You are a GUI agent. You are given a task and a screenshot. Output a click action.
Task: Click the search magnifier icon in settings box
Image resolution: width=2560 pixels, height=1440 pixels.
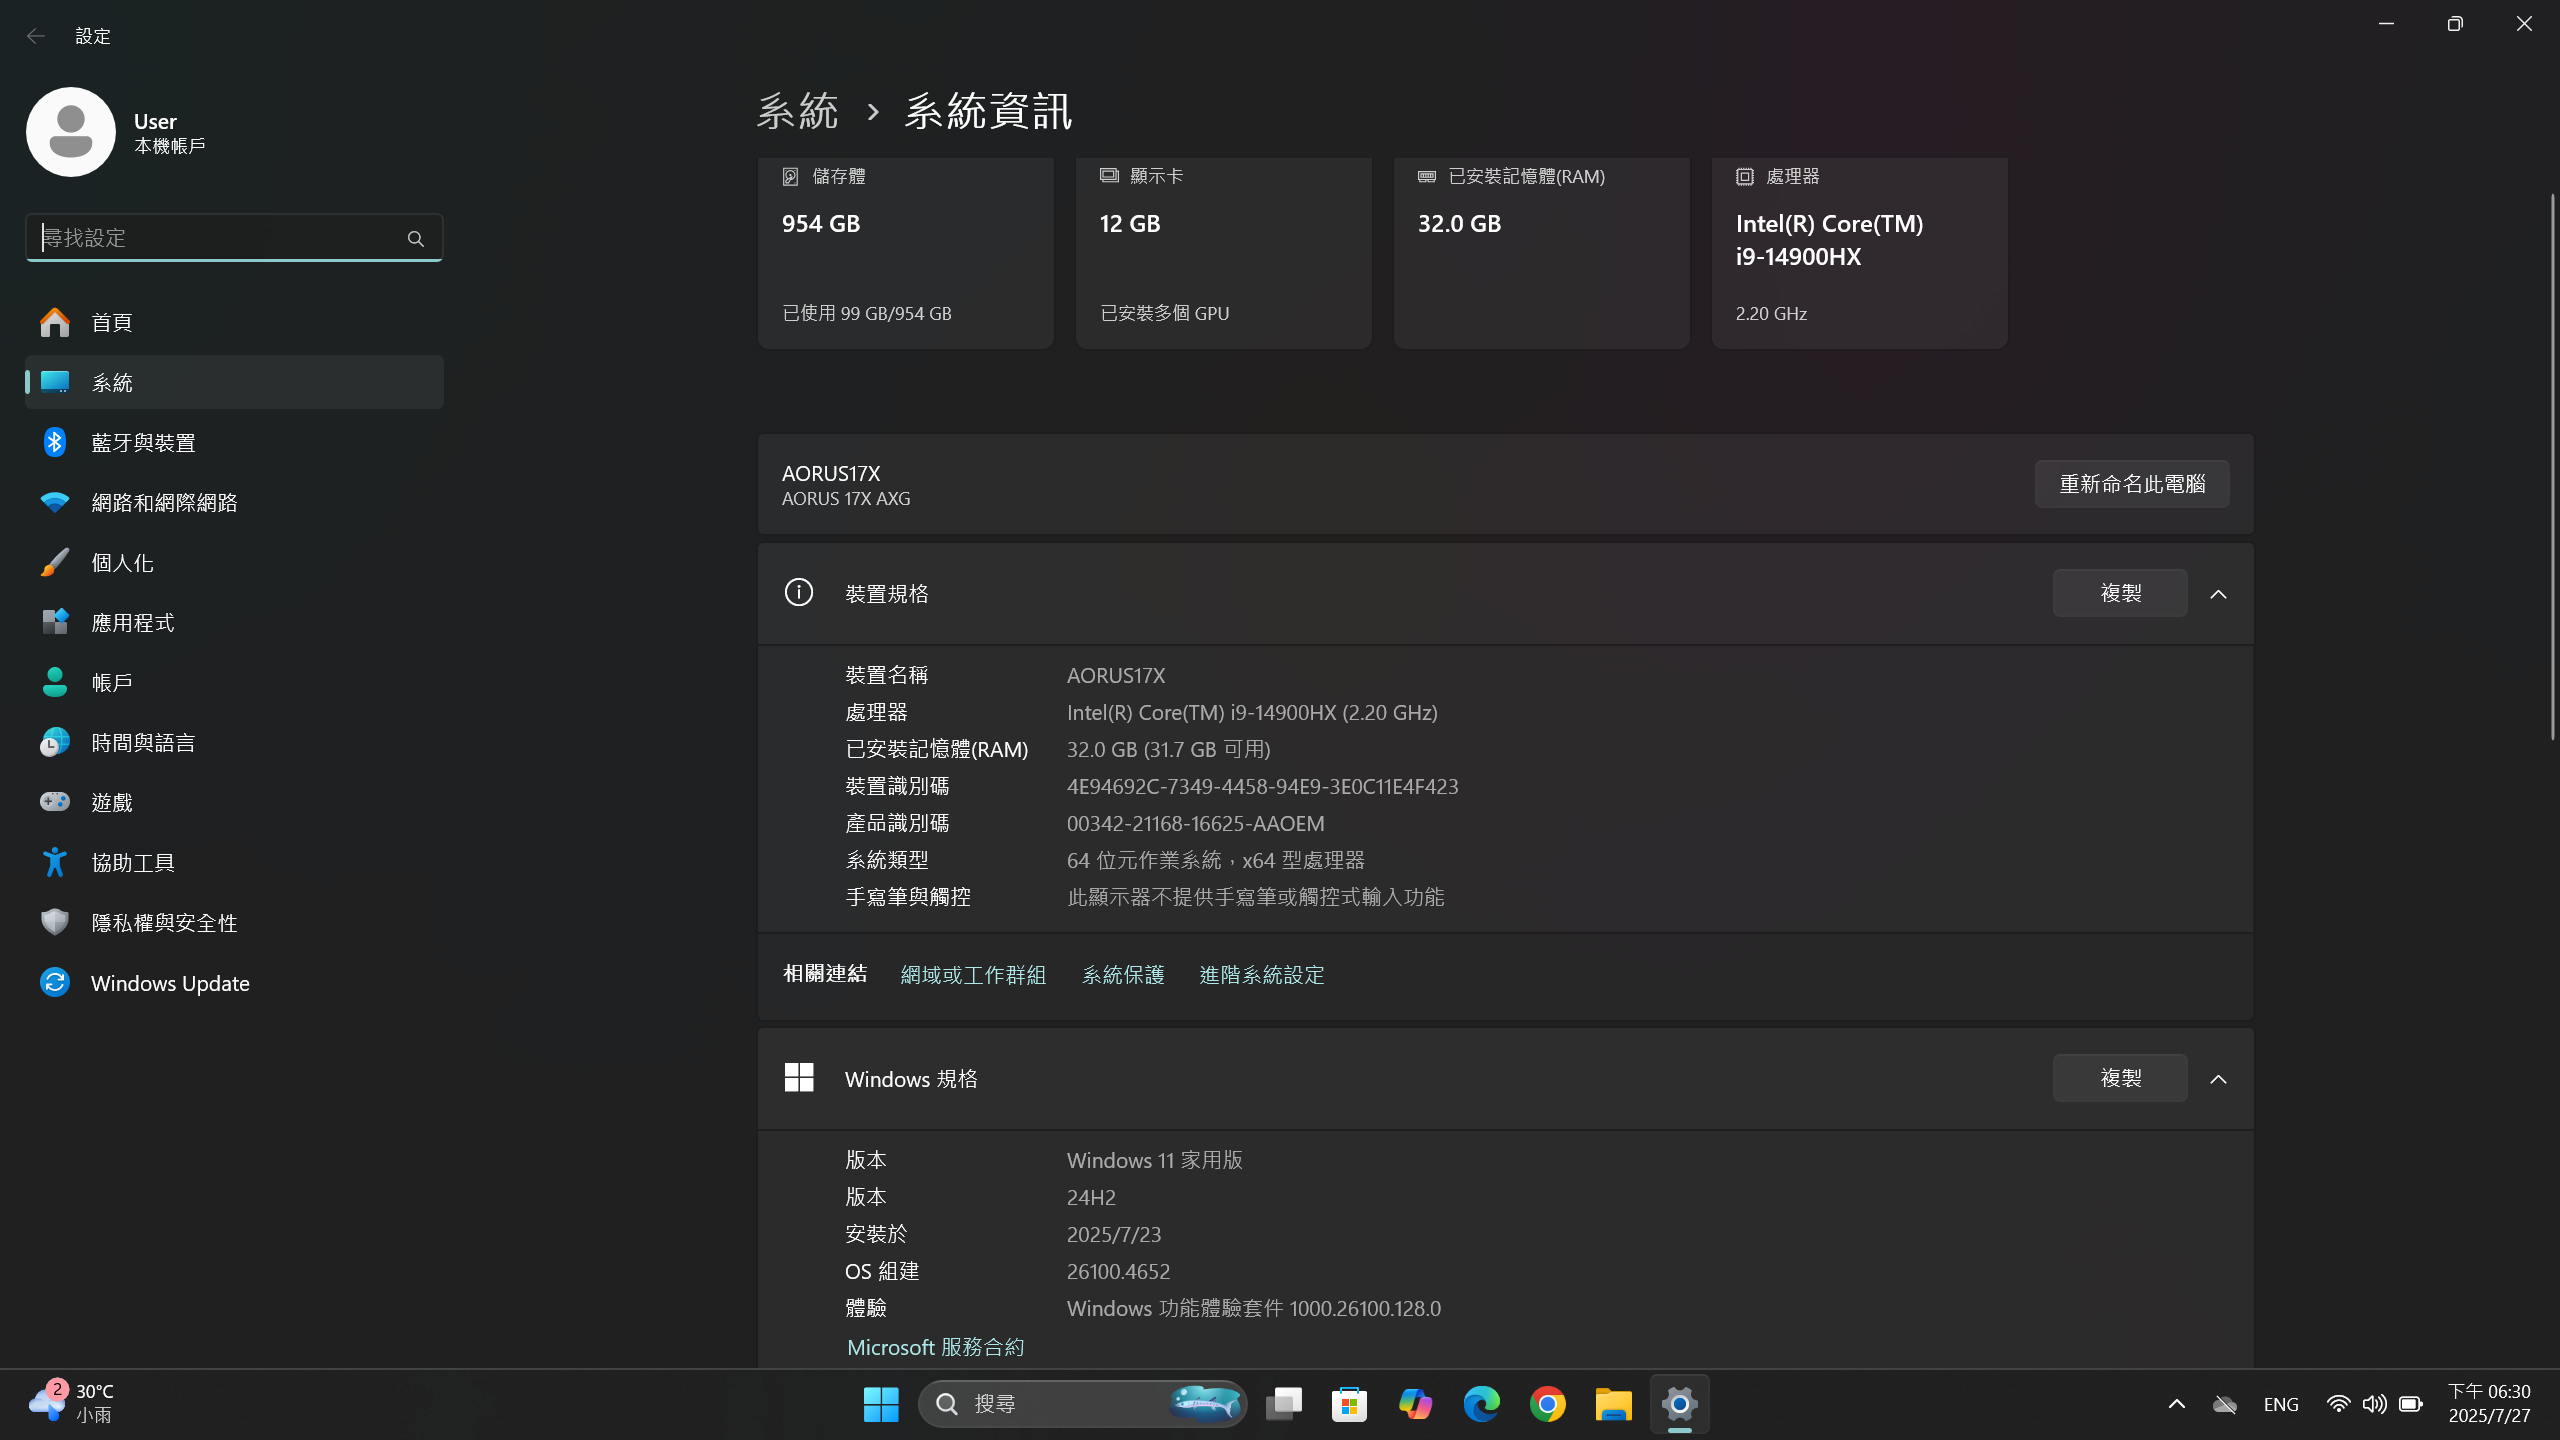(x=416, y=238)
